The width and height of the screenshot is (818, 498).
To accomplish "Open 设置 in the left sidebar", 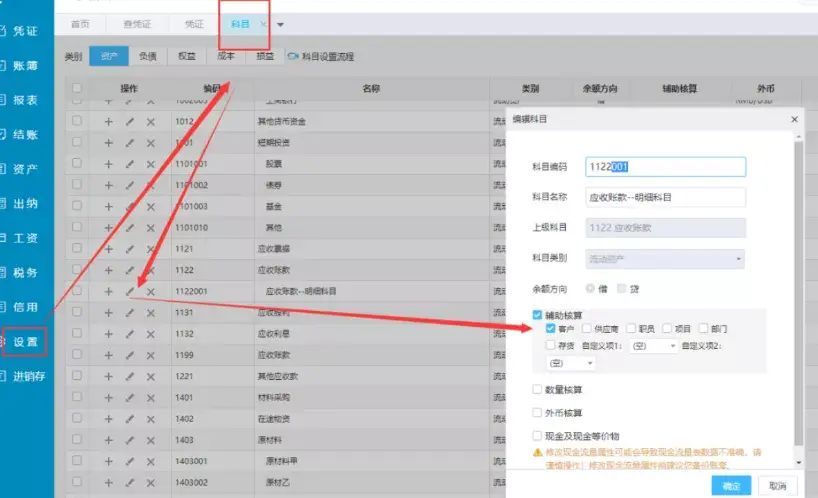I will [x=25, y=343].
